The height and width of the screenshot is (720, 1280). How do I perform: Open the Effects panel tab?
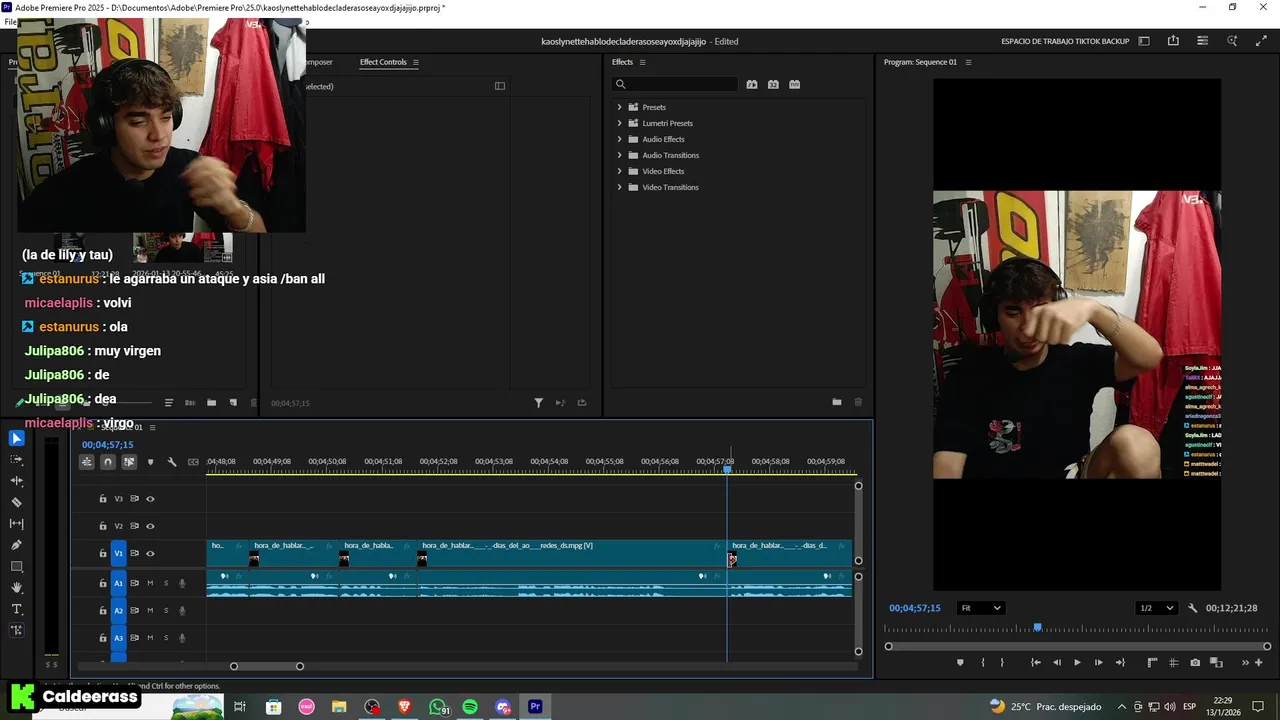622,62
